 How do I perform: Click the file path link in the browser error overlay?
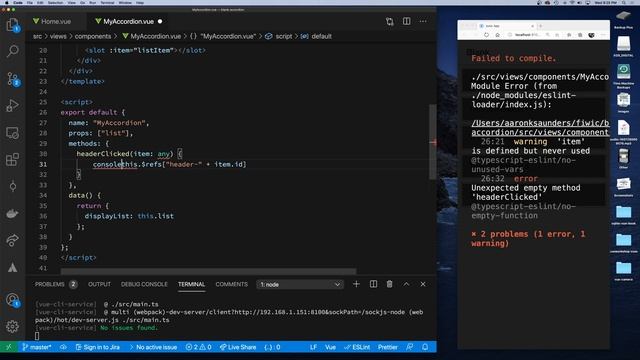tap(540, 127)
